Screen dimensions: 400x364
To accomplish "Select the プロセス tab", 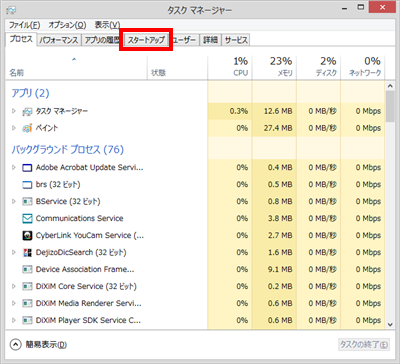I will point(21,39).
